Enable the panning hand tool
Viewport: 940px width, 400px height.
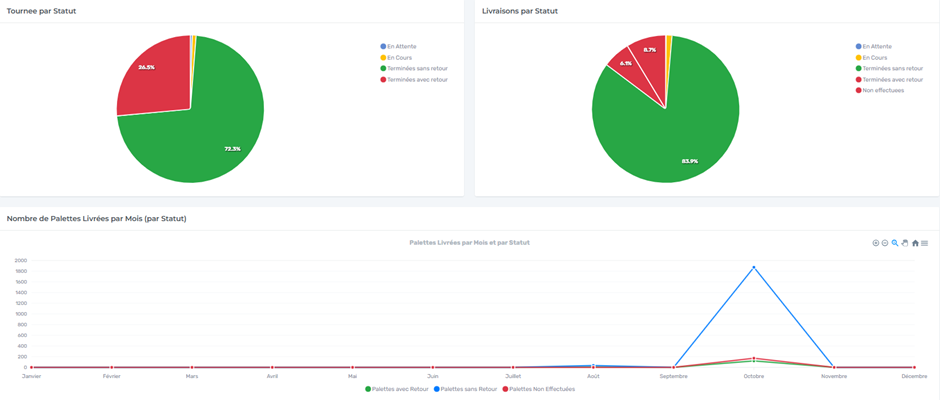905,243
